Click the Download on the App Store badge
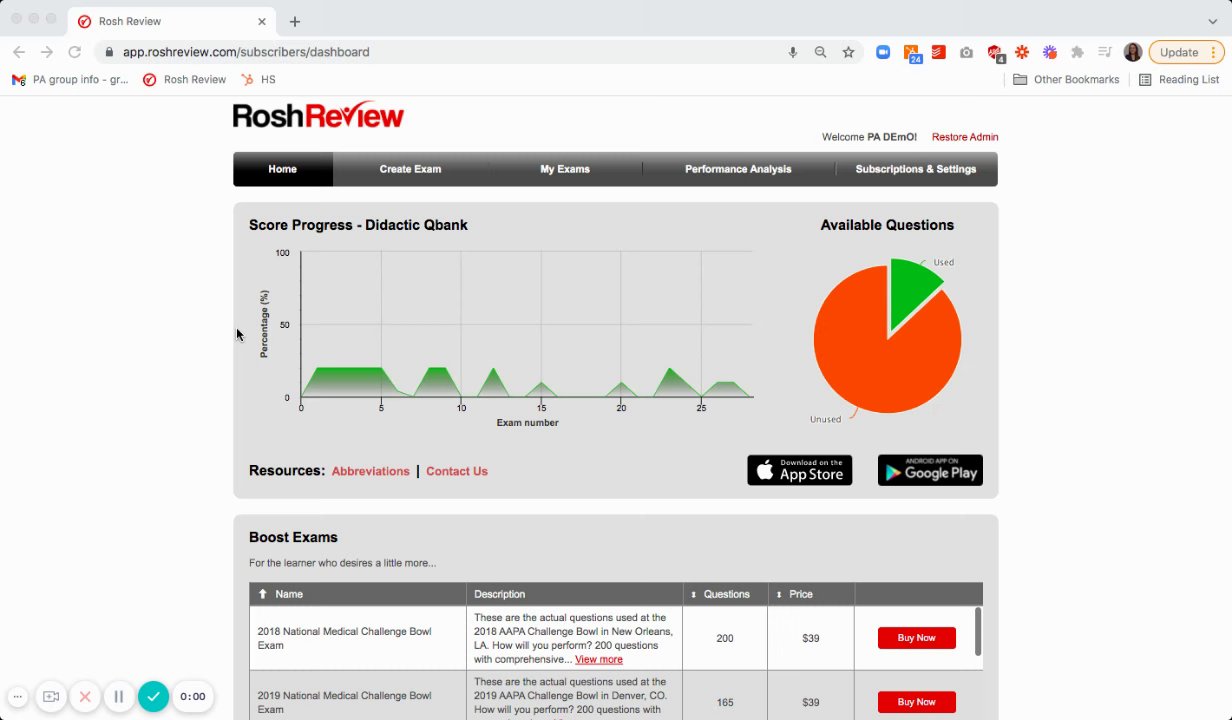1232x720 pixels. (800, 470)
